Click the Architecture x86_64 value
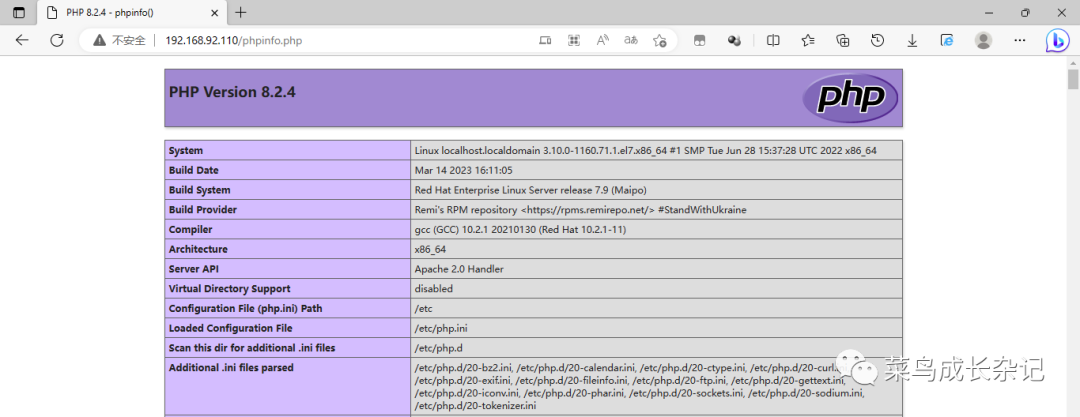Viewport: 1080px width, 417px height. pos(431,250)
